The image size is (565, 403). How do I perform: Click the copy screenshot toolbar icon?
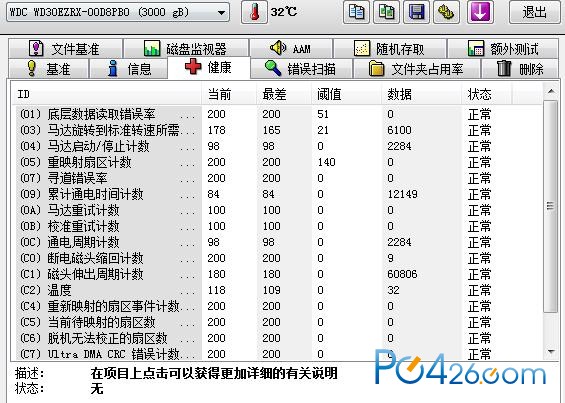coord(386,12)
